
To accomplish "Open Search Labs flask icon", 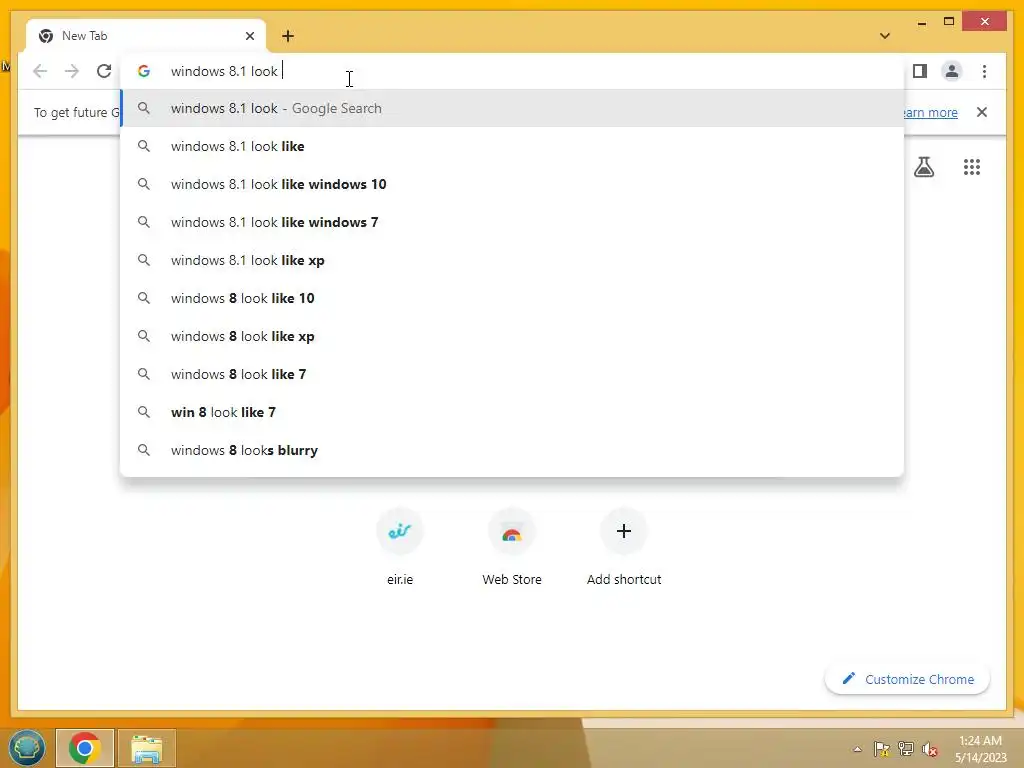I will (x=923, y=167).
